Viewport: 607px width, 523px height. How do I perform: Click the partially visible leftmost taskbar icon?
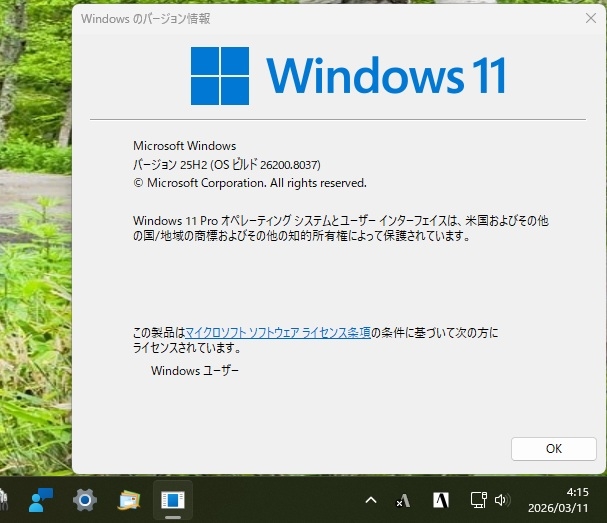coord(3,500)
